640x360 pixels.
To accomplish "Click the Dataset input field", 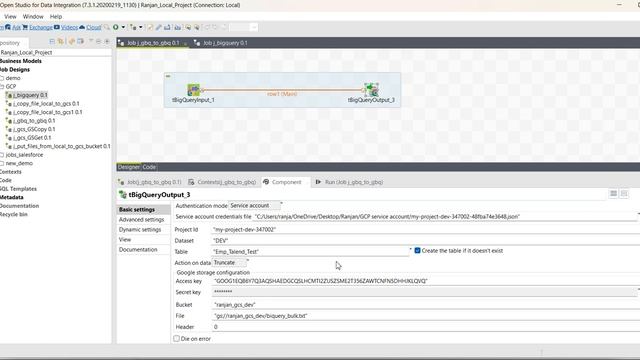I will [426, 241].
